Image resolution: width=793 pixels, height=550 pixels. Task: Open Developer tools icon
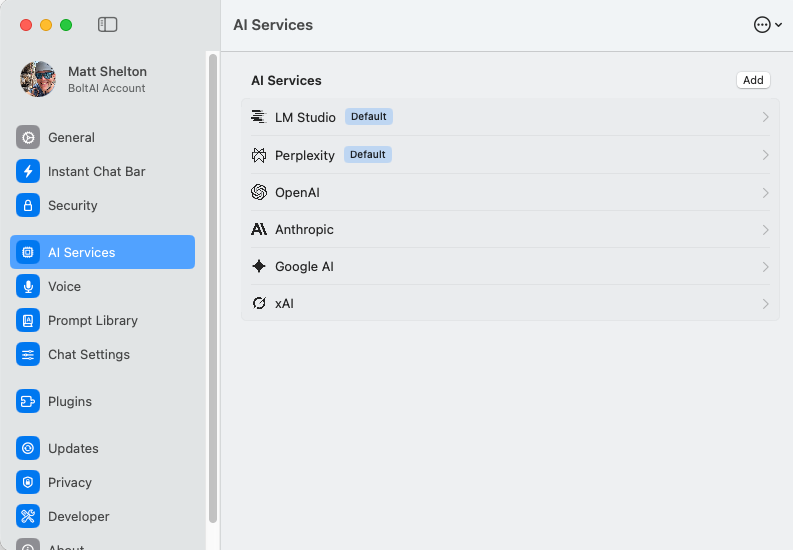click(x=28, y=516)
